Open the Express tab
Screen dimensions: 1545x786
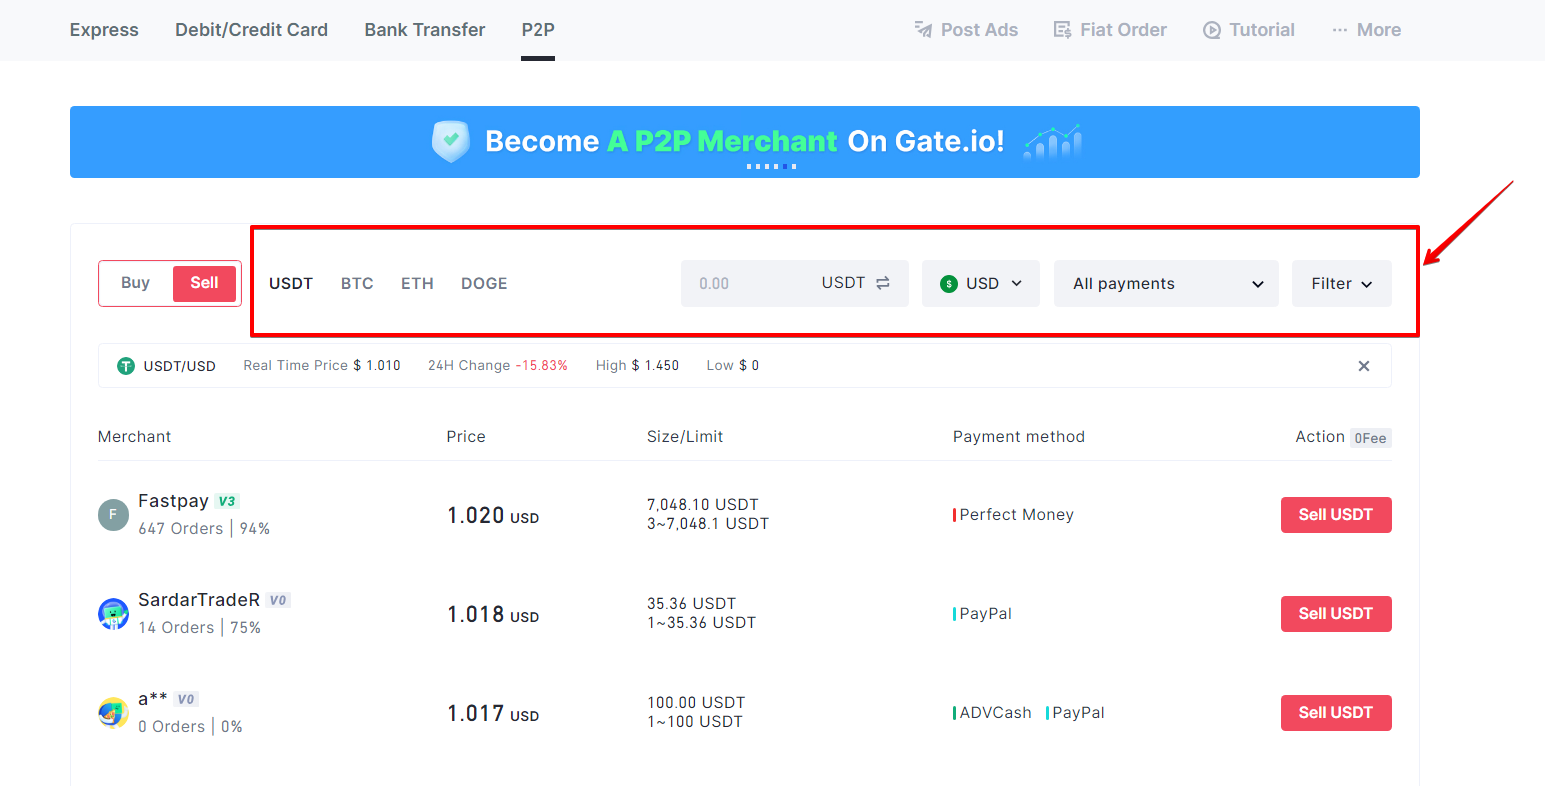(104, 30)
